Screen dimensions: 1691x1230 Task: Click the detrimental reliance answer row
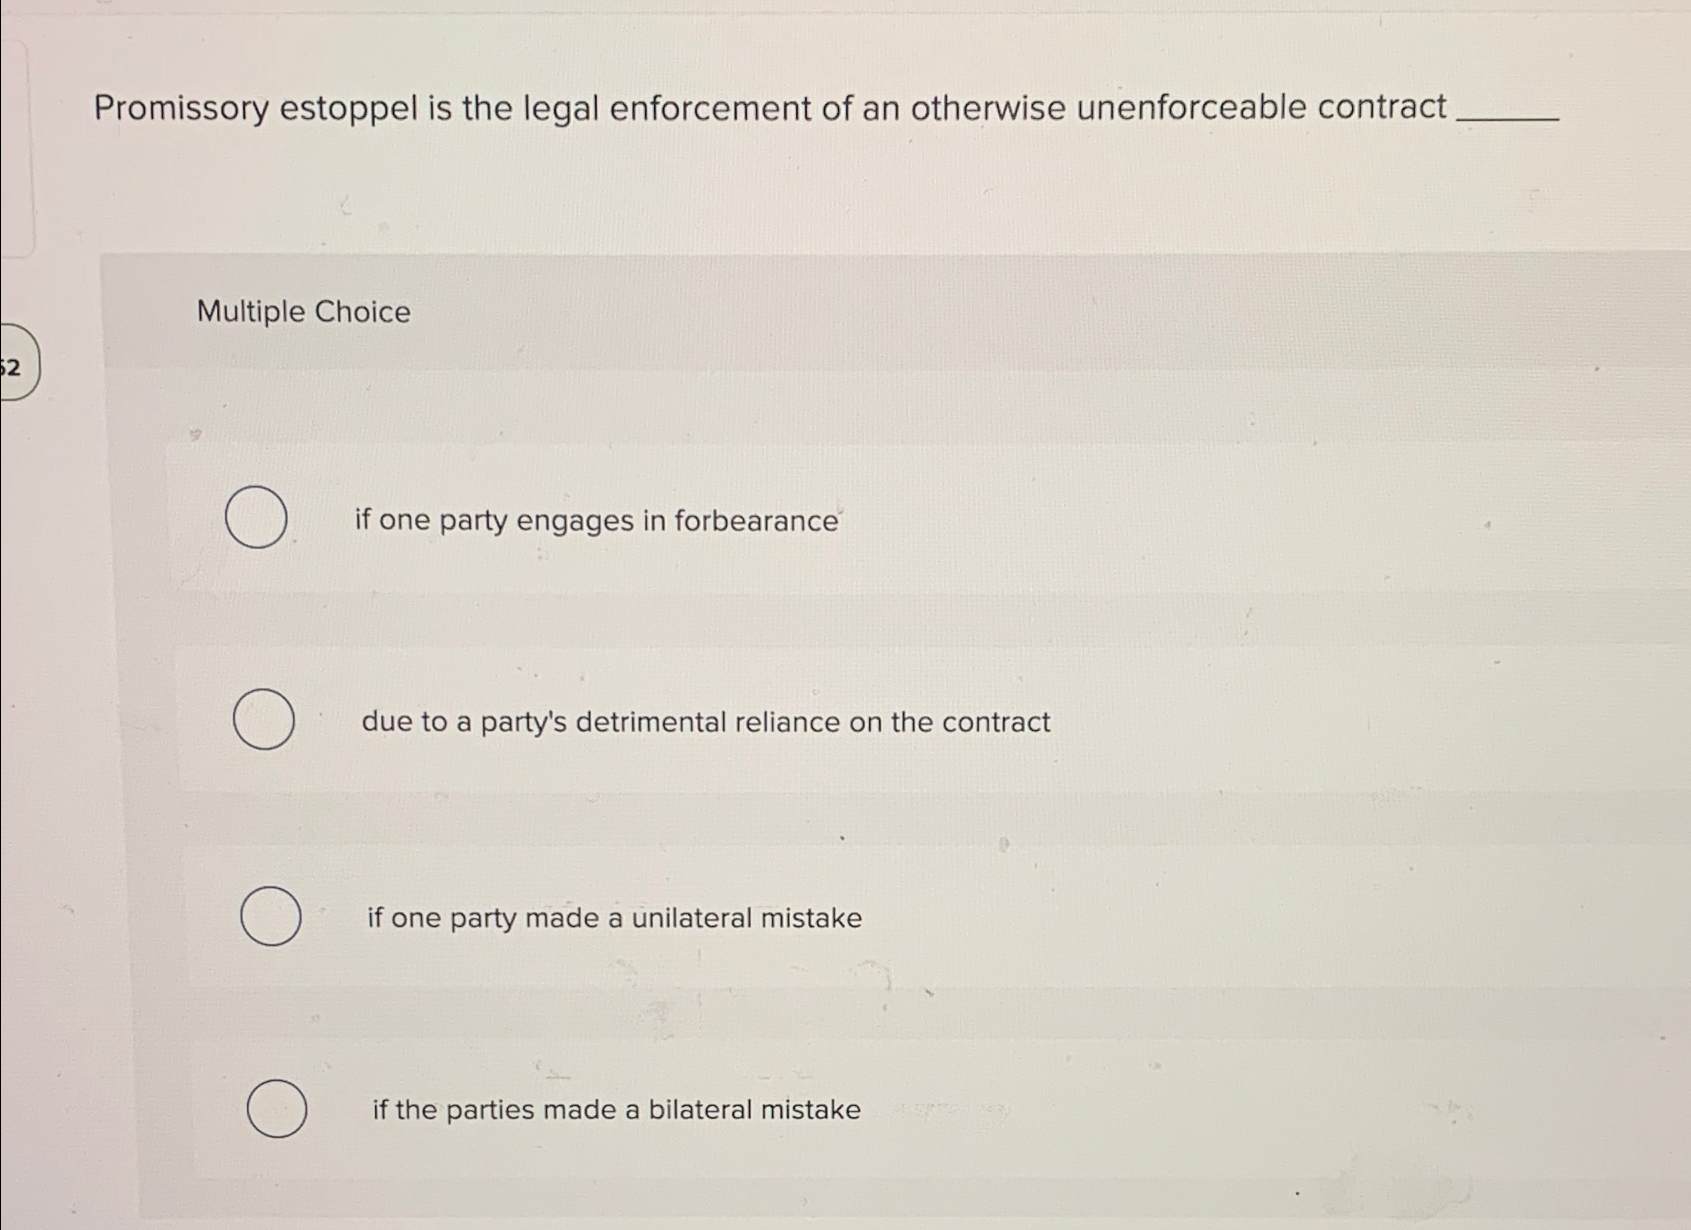point(705,721)
